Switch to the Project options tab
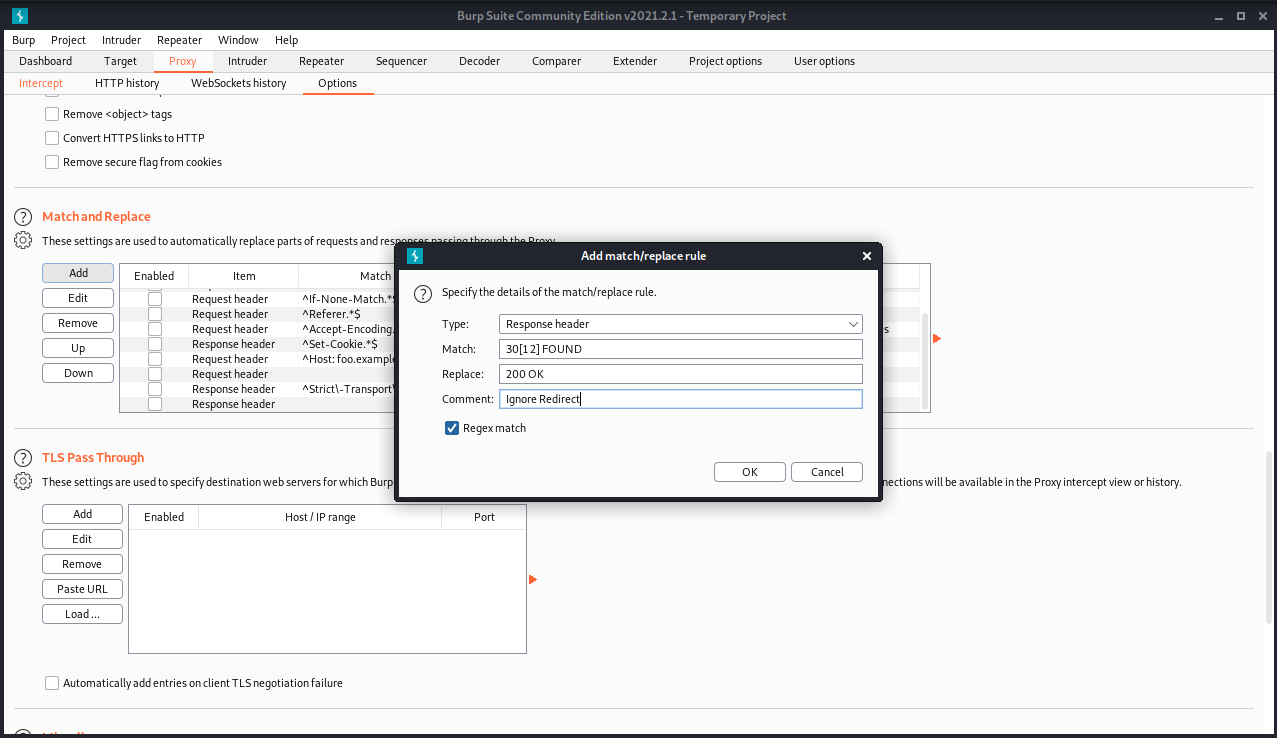Screen dimensions: 1277x738 725,61
